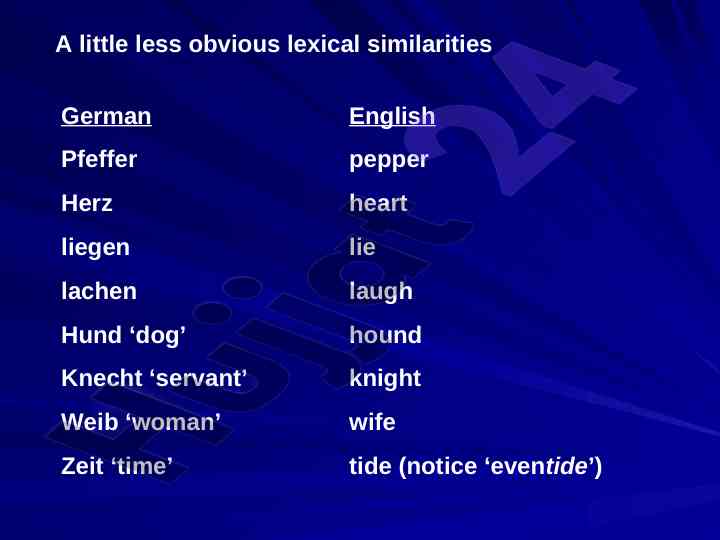This screenshot has width=720, height=540.
Task: Click the German word liegen
Action: [x=95, y=248]
